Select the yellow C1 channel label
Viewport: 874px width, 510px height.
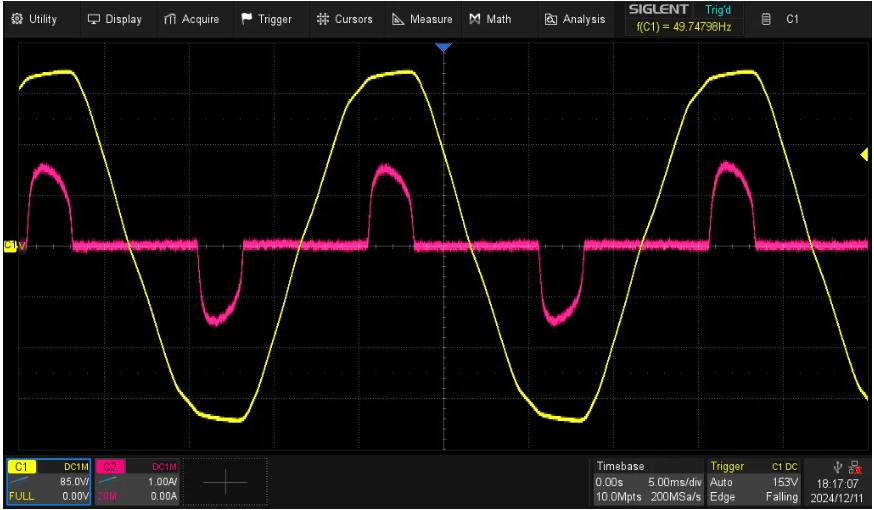tap(22, 467)
